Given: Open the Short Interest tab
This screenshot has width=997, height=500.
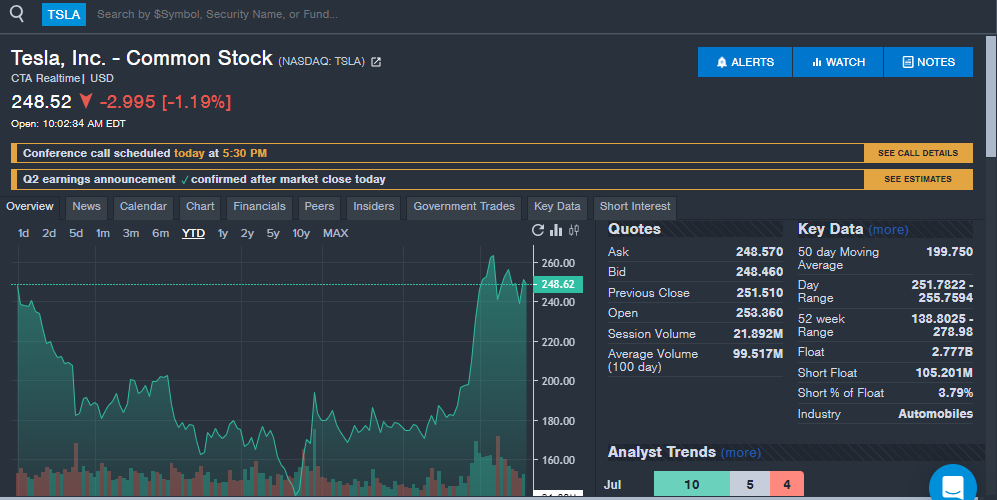Looking at the screenshot, I should [x=635, y=207].
